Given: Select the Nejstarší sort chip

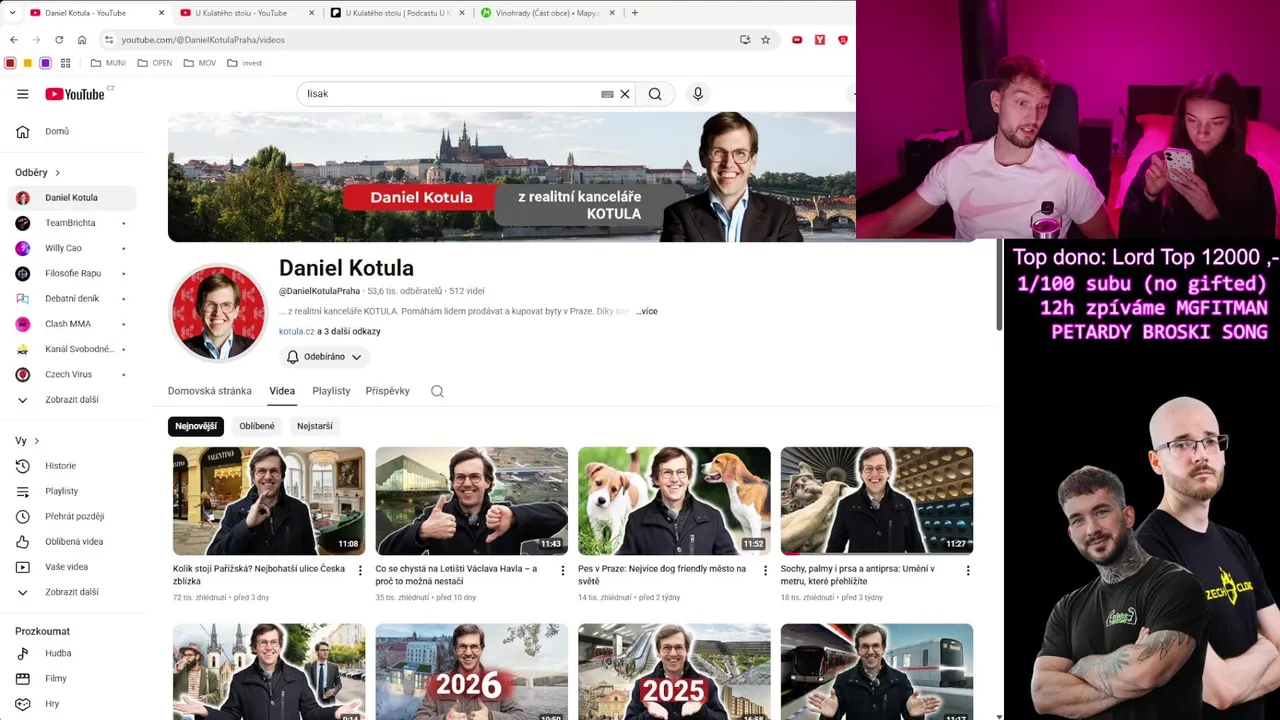Looking at the screenshot, I should tap(315, 426).
